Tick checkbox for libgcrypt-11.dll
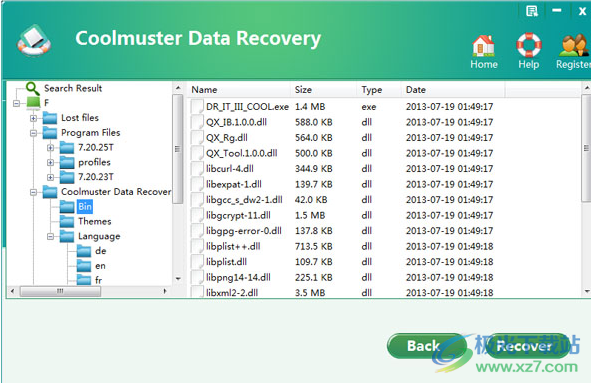The height and width of the screenshot is (383, 591). click(x=197, y=215)
